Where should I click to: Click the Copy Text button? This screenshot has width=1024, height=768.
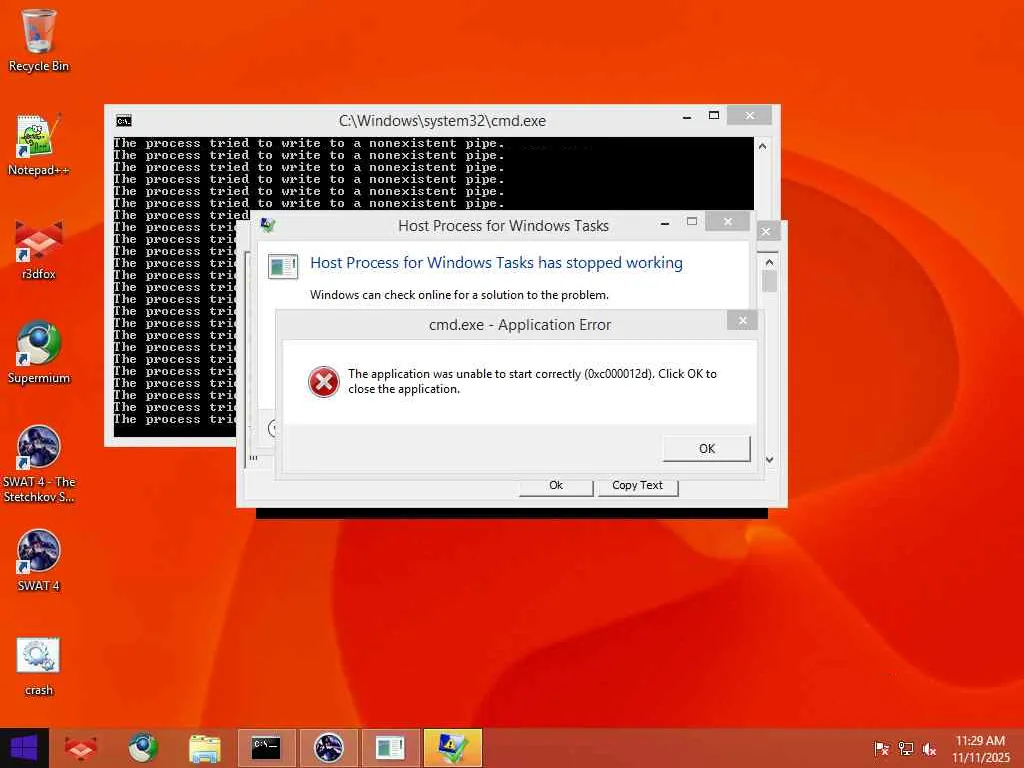[x=637, y=486]
